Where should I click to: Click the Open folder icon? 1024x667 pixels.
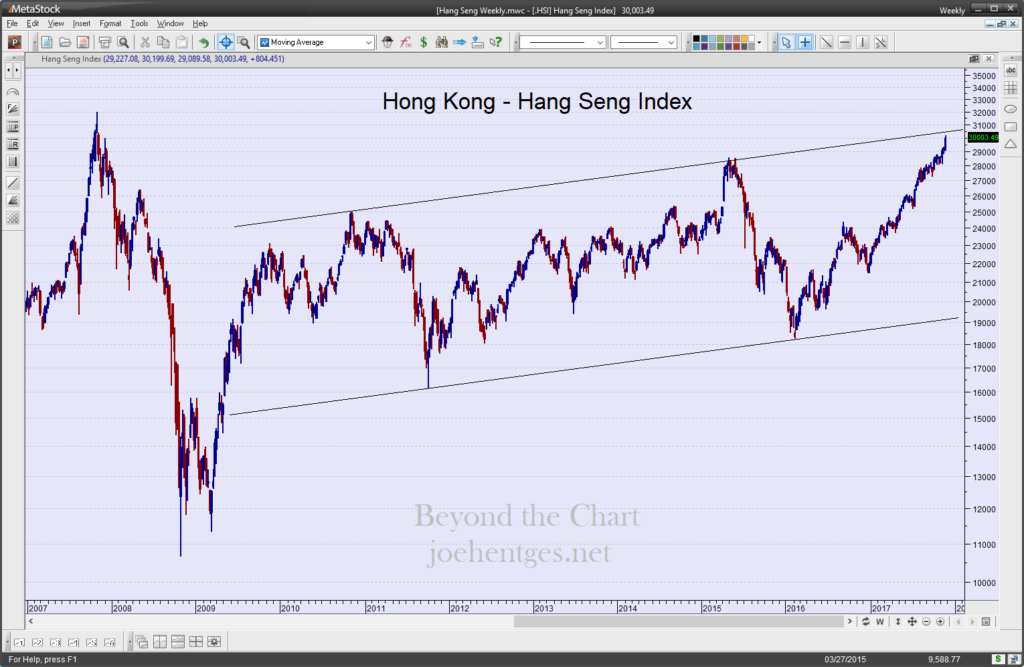point(65,42)
